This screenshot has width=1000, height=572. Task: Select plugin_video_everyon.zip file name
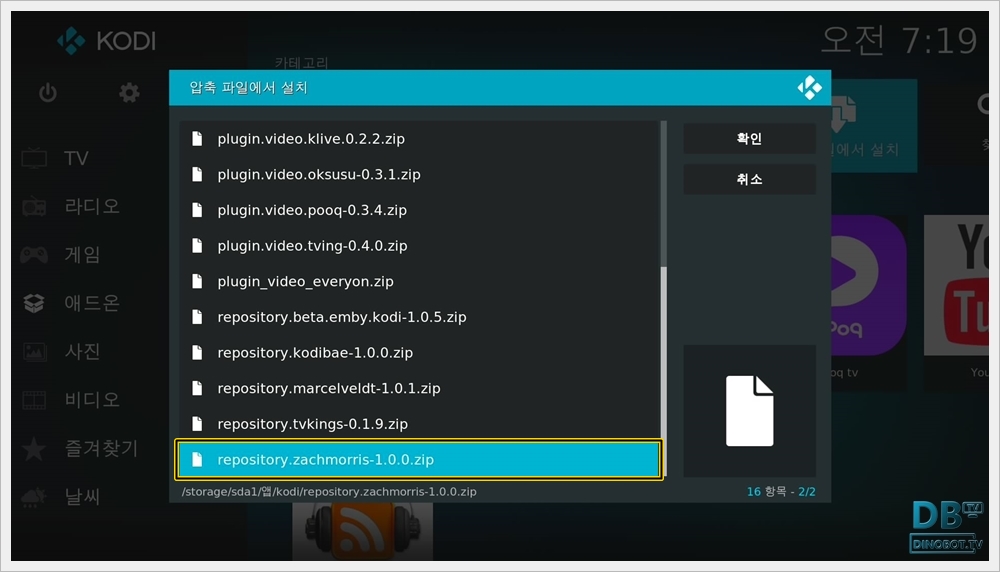click(305, 282)
